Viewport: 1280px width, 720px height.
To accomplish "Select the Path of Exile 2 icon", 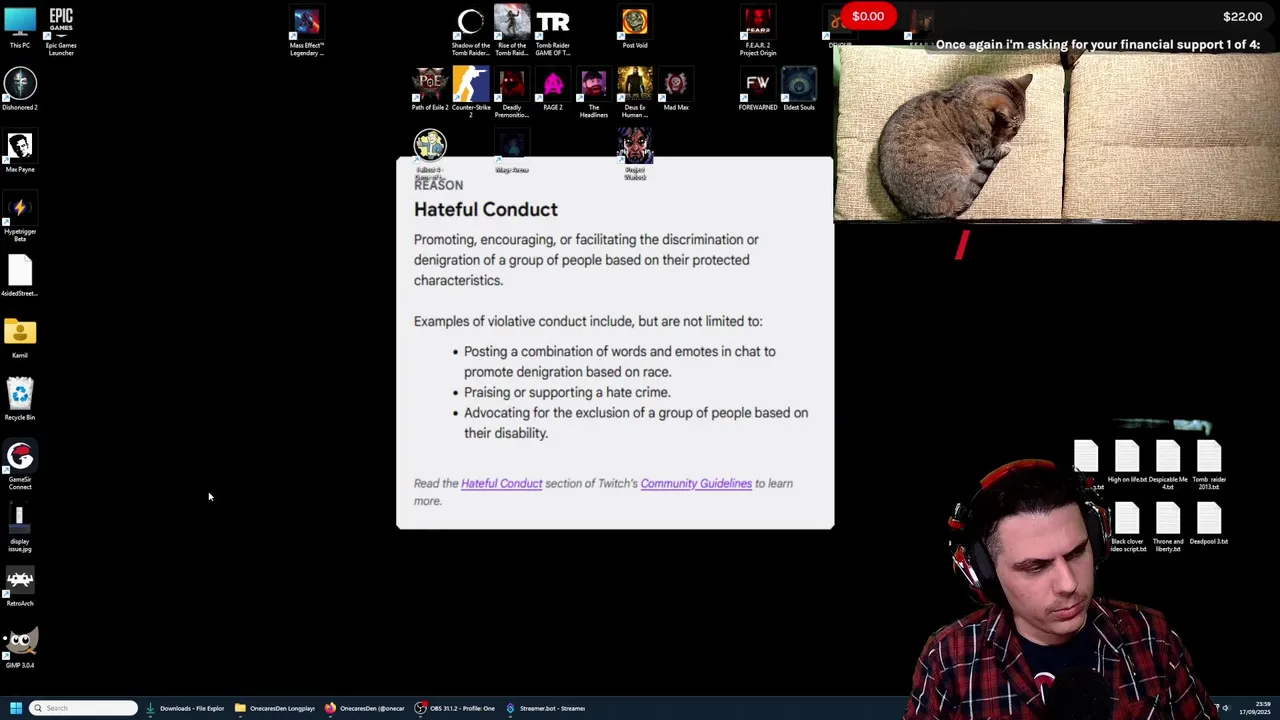I will 430,90.
